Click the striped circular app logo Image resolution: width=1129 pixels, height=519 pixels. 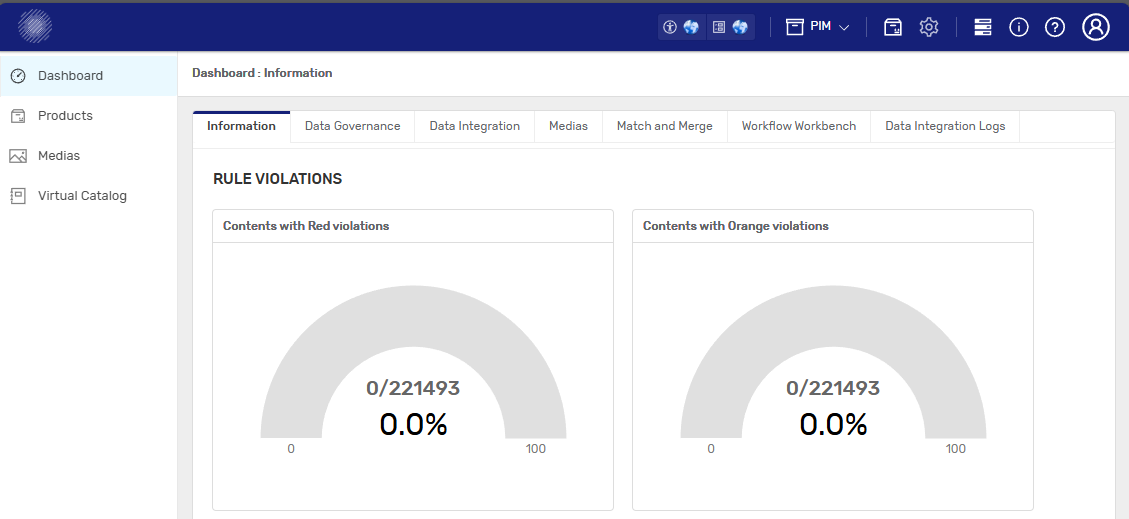click(x=35, y=27)
